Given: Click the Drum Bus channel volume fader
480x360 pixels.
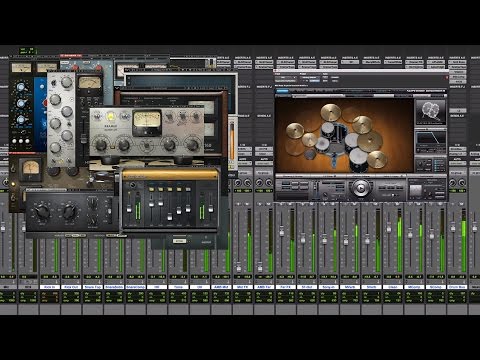Looking at the screenshot, I should click(453, 228).
